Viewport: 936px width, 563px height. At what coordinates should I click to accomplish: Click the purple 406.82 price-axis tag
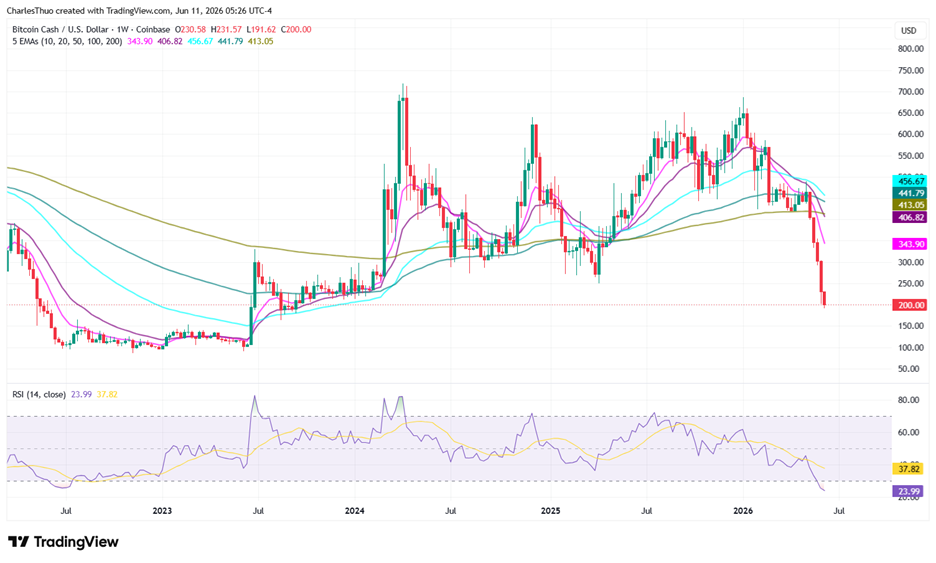tap(909, 217)
